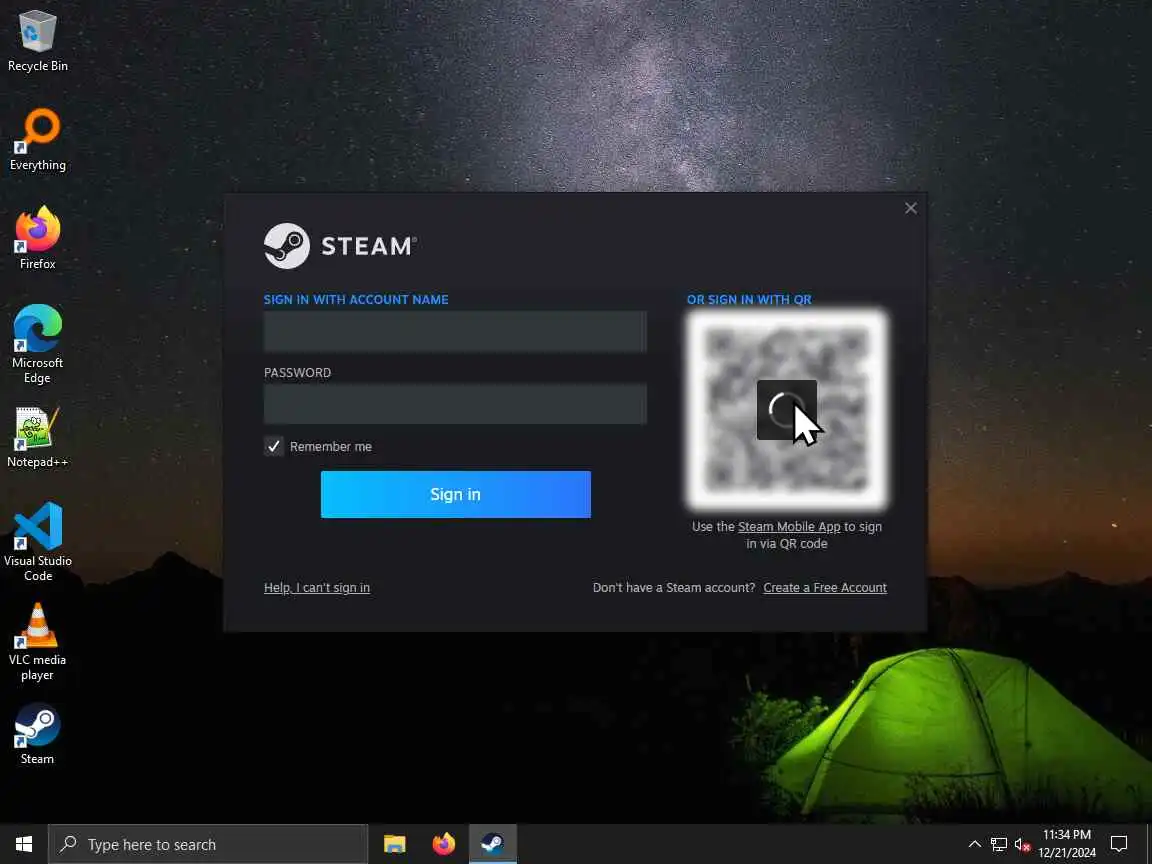
Task: Click the 'SIGN IN WITH ACCOUNT NAME' label
Action: [x=356, y=300]
